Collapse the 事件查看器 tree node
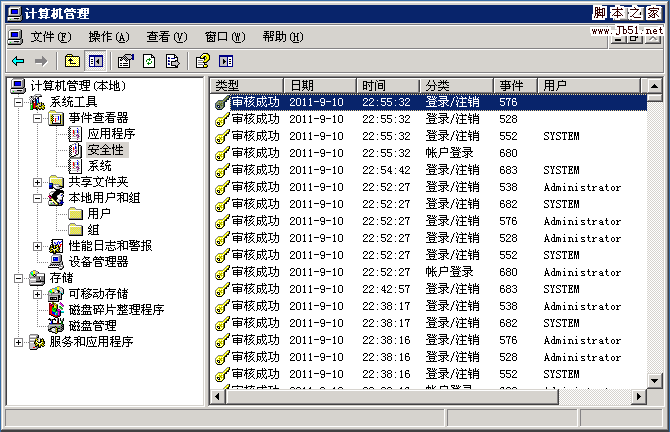The height and width of the screenshot is (432, 670). 38,118
